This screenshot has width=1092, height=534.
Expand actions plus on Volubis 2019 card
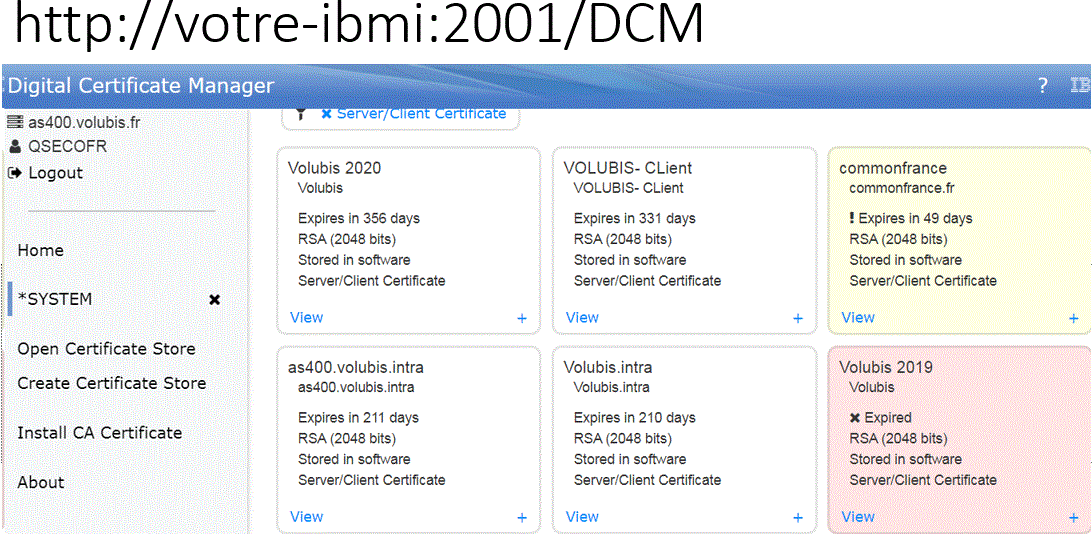[x=1073, y=517]
